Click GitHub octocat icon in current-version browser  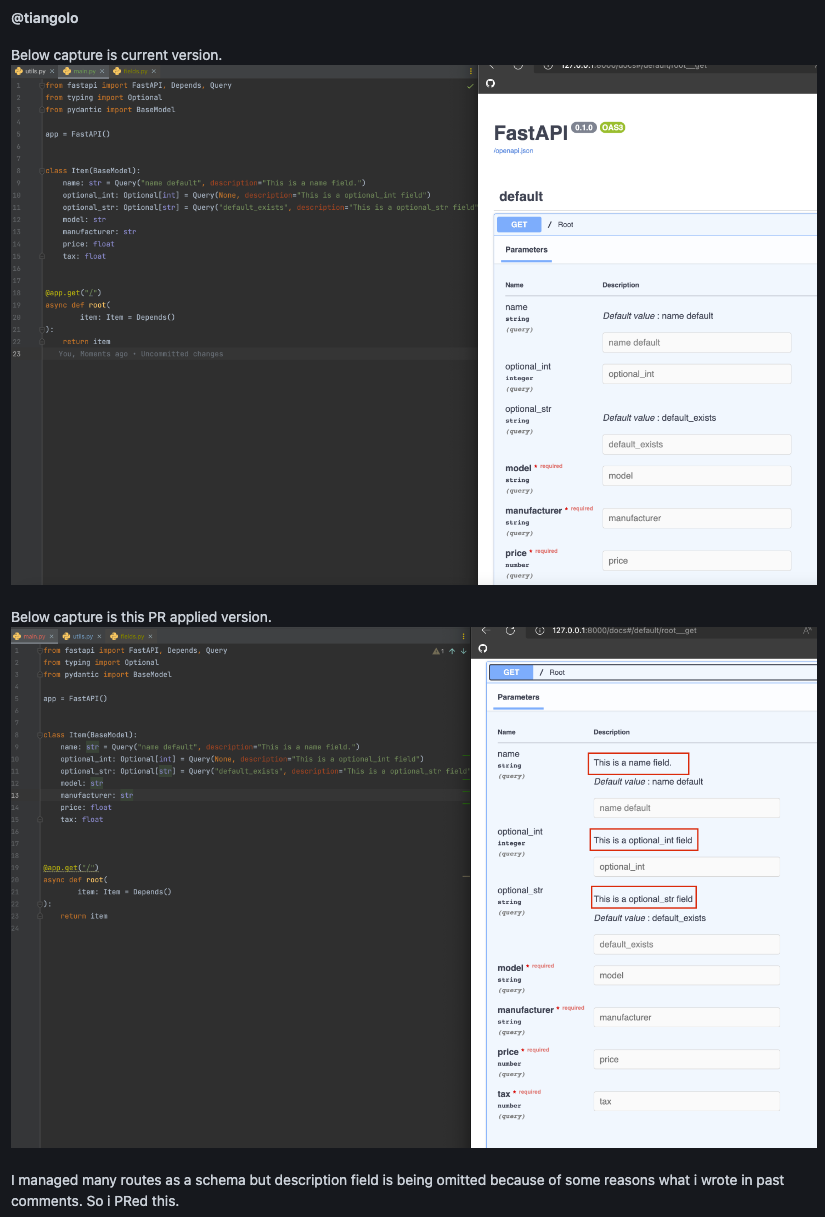tap(490, 83)
